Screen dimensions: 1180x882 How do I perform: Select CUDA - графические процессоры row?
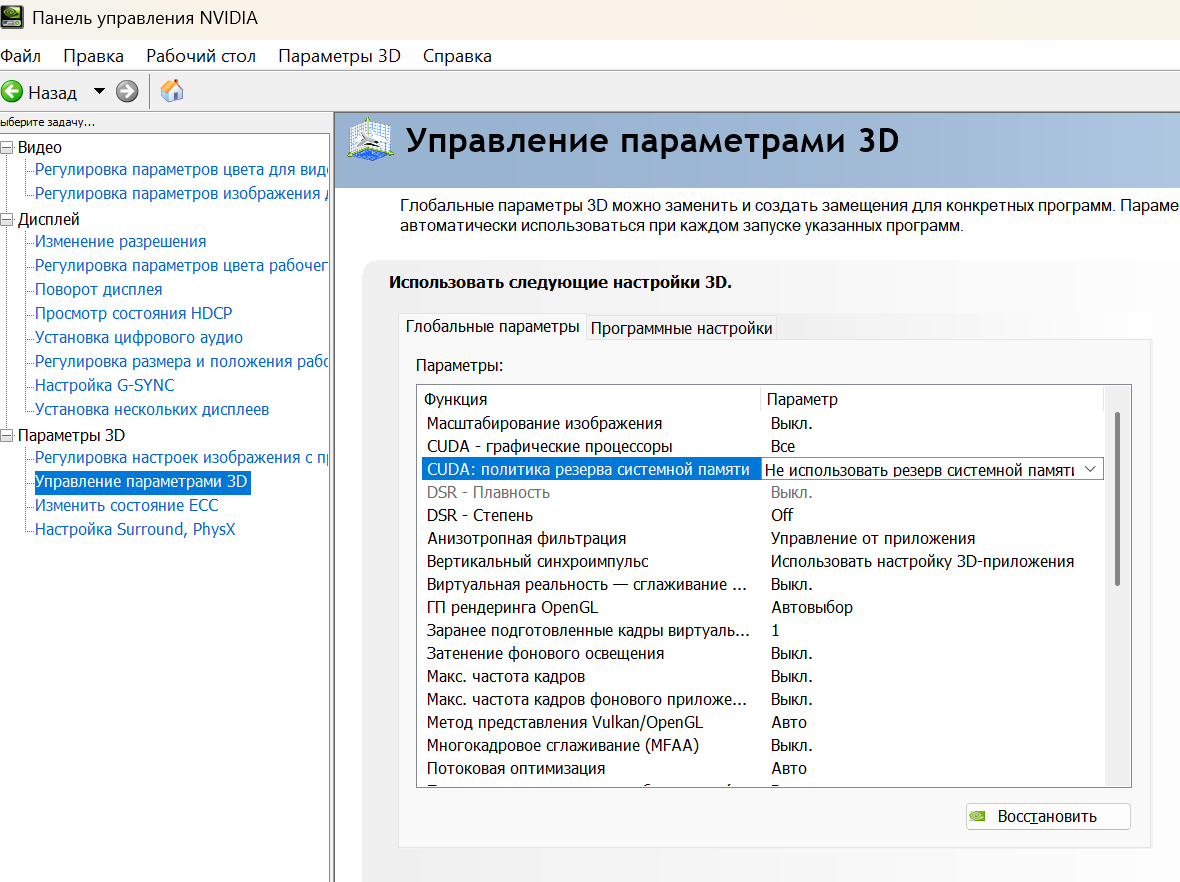click(x=762, y=446)
